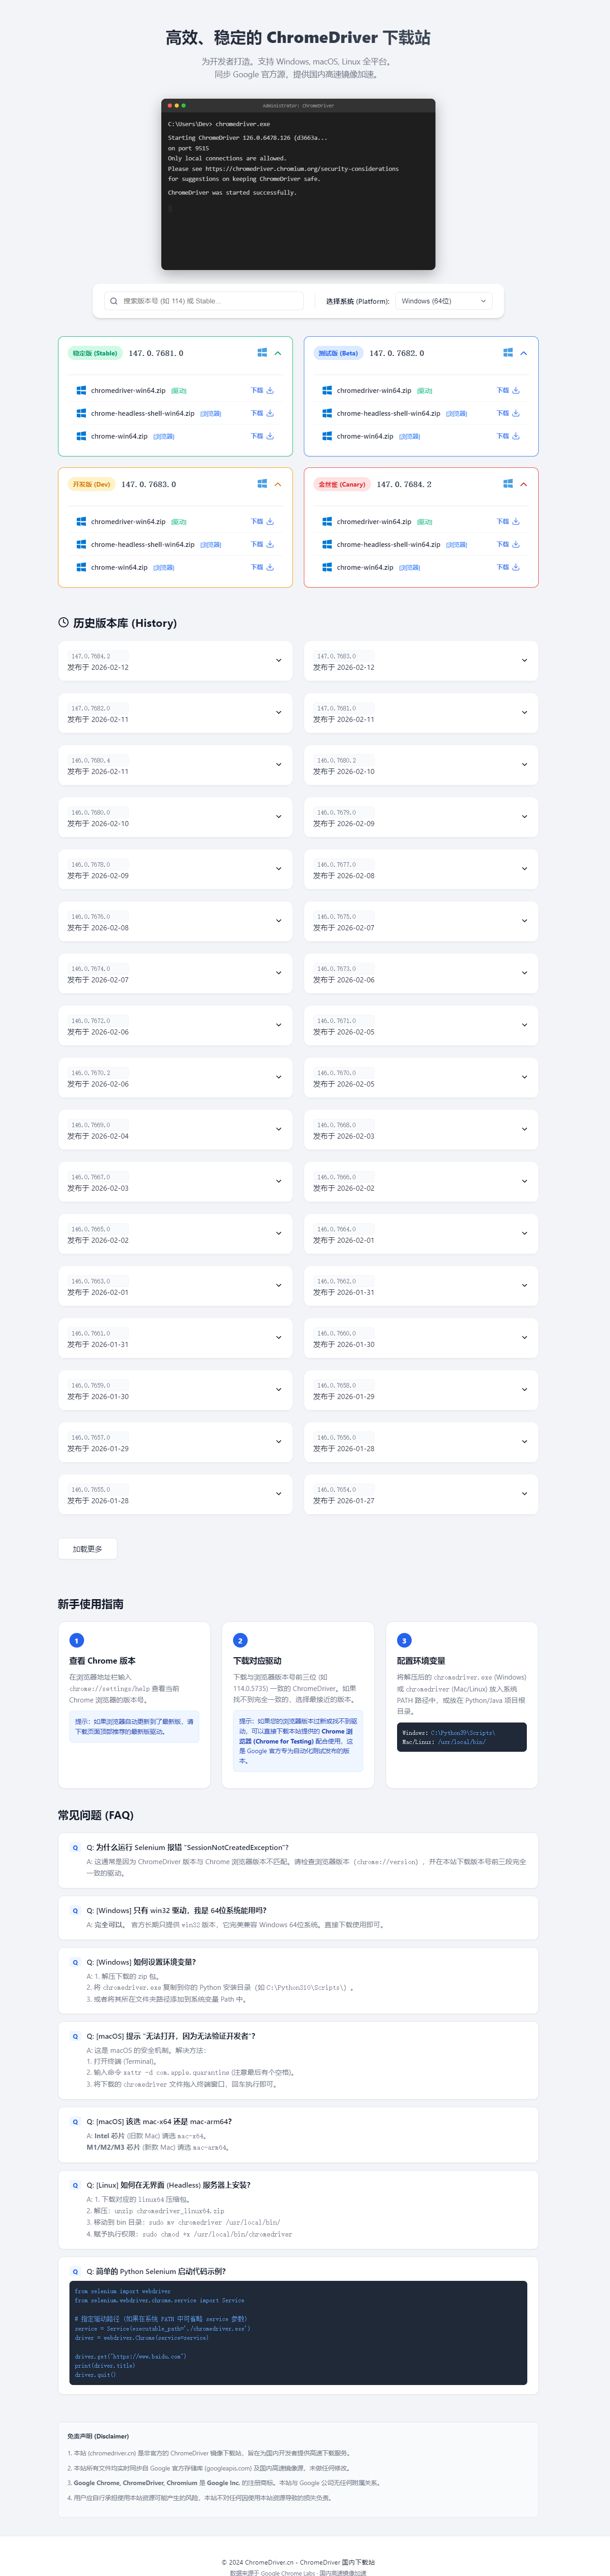Image resolution: width=610 pixels, height=2576 pixels.
Task: Collapse the Stable 147.0.7681.0 card chevron
Action: tap(278, 353)
